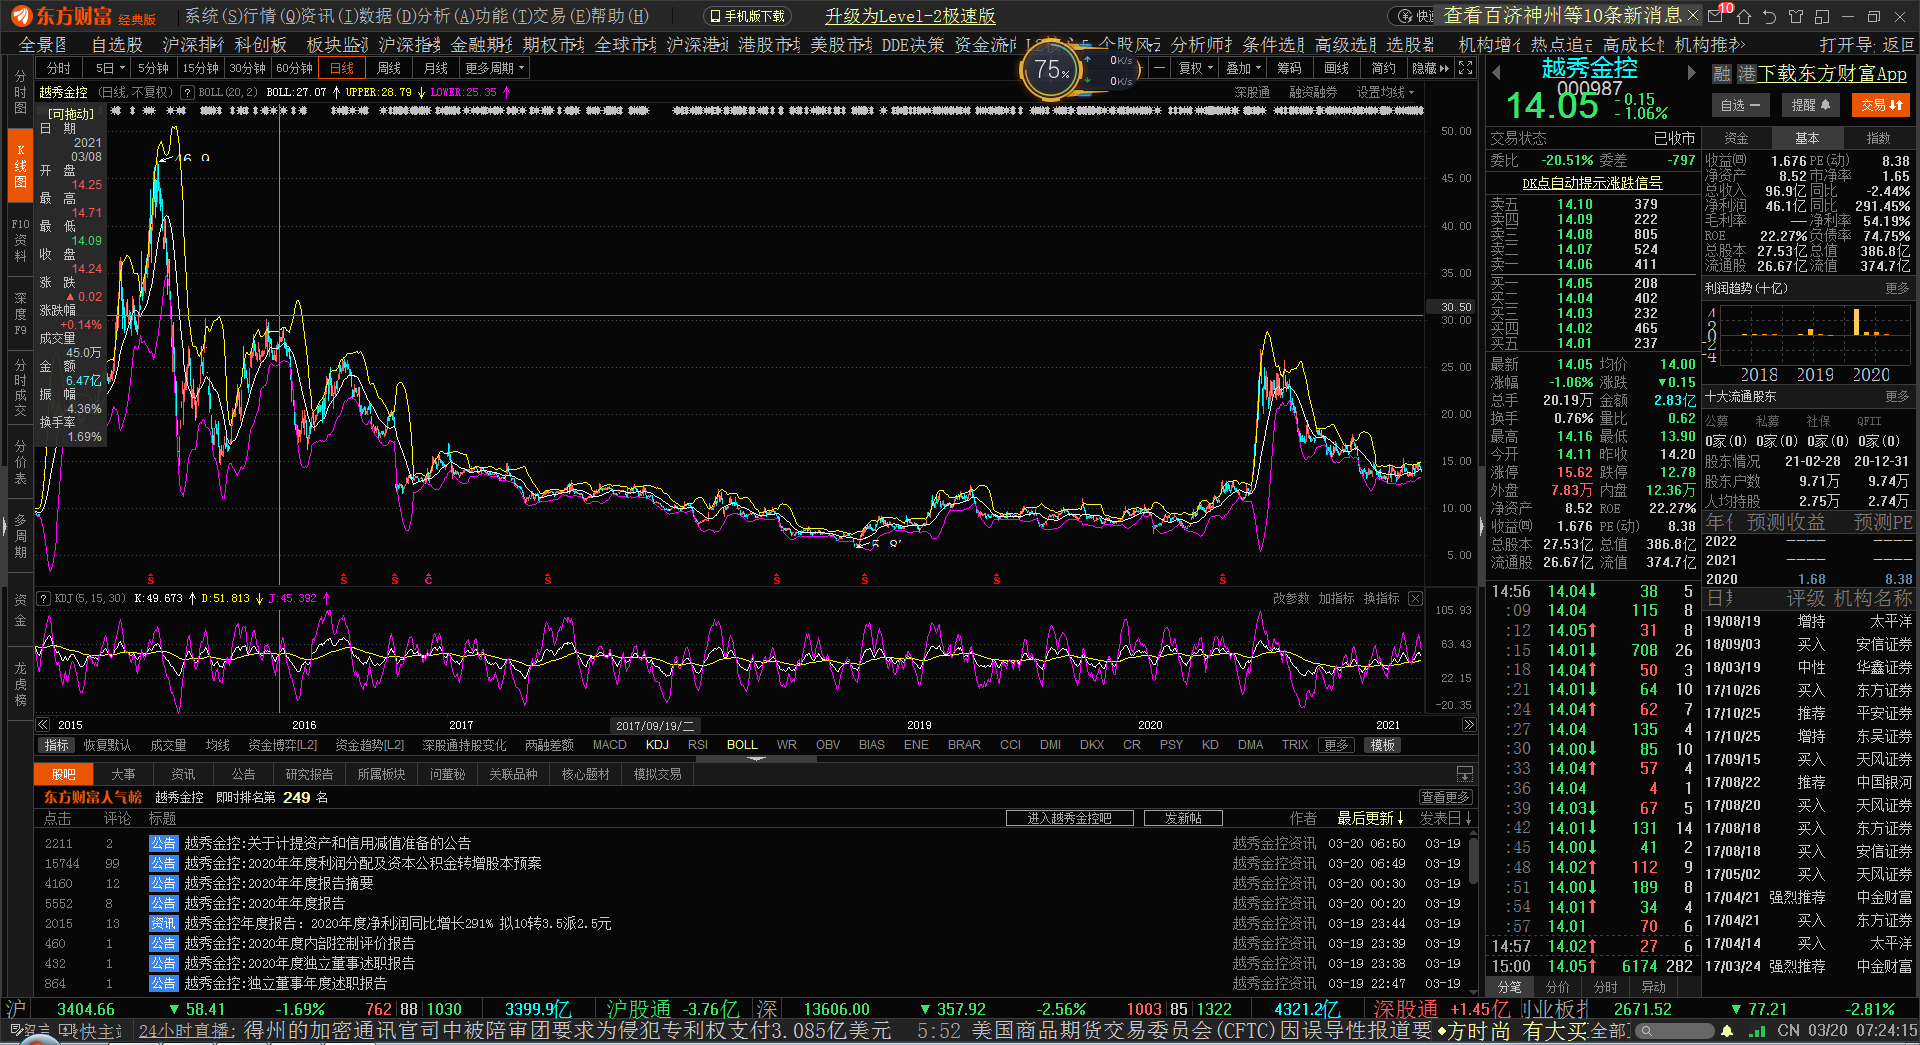Go to next stock with right arrow
The image size is (1920, 1045).
click(1691, 72)
